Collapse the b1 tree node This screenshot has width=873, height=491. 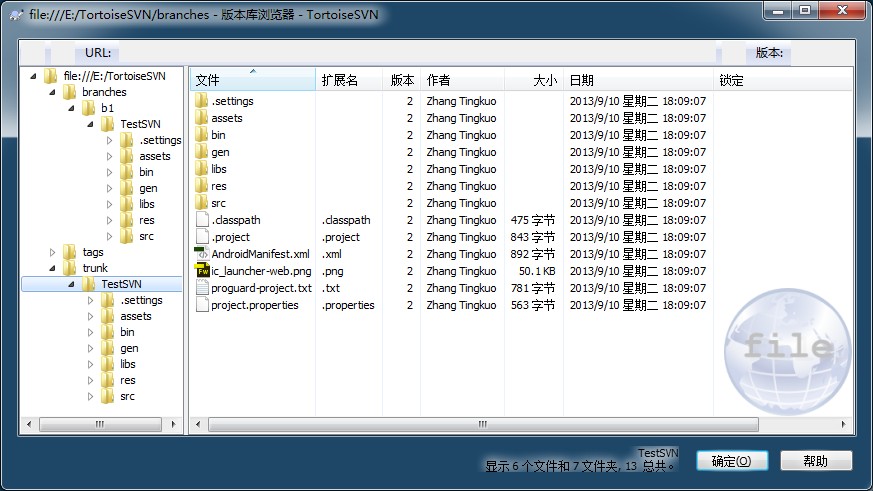click(71, 109)
